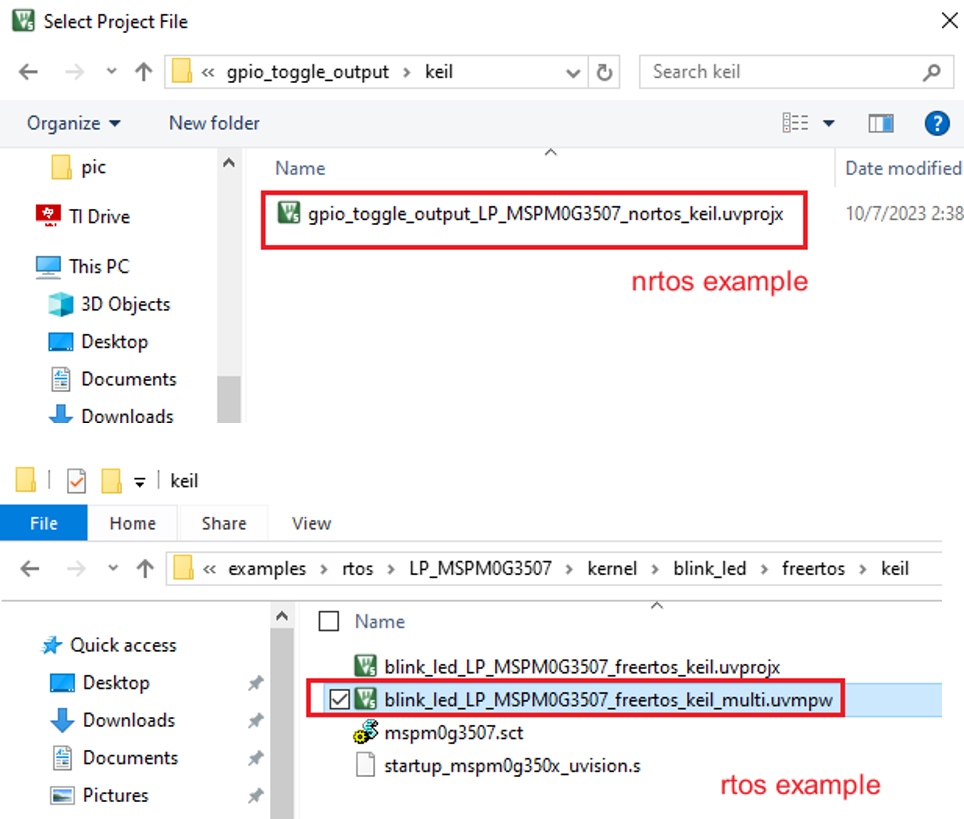This screenshot has height=819, width=964.
Task: Expand the address bar path history dropdown
Action: [x=573, y=72]
